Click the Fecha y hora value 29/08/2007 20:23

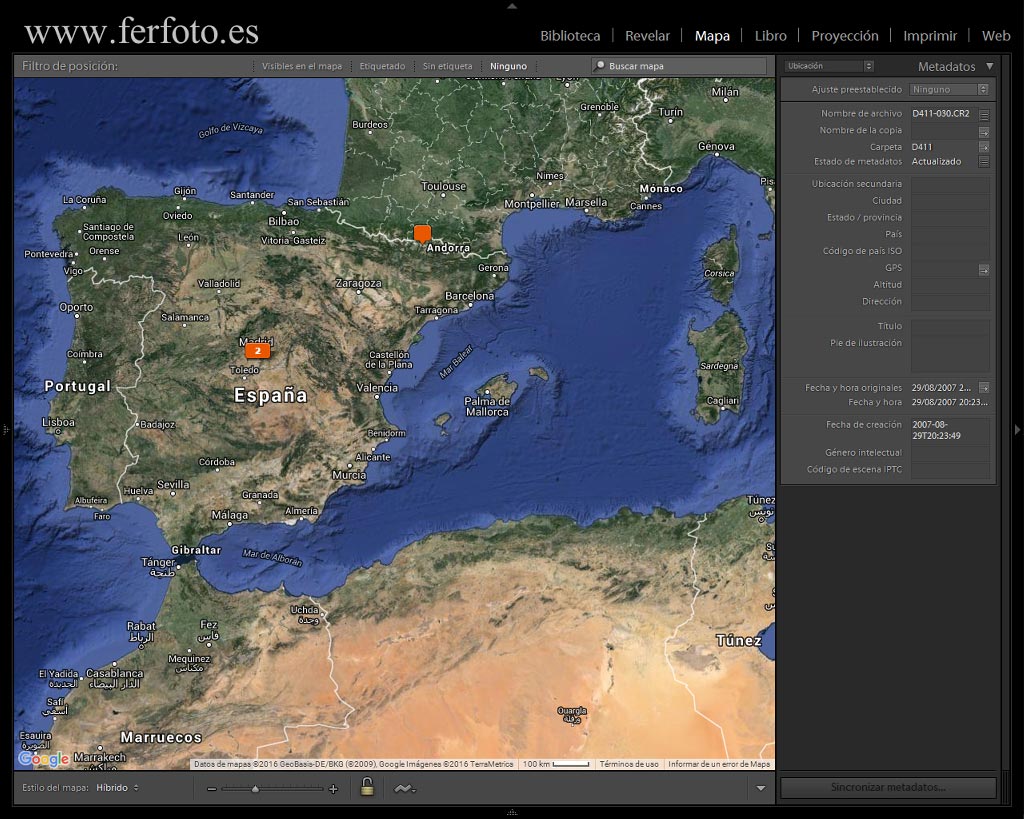(950, 402)
